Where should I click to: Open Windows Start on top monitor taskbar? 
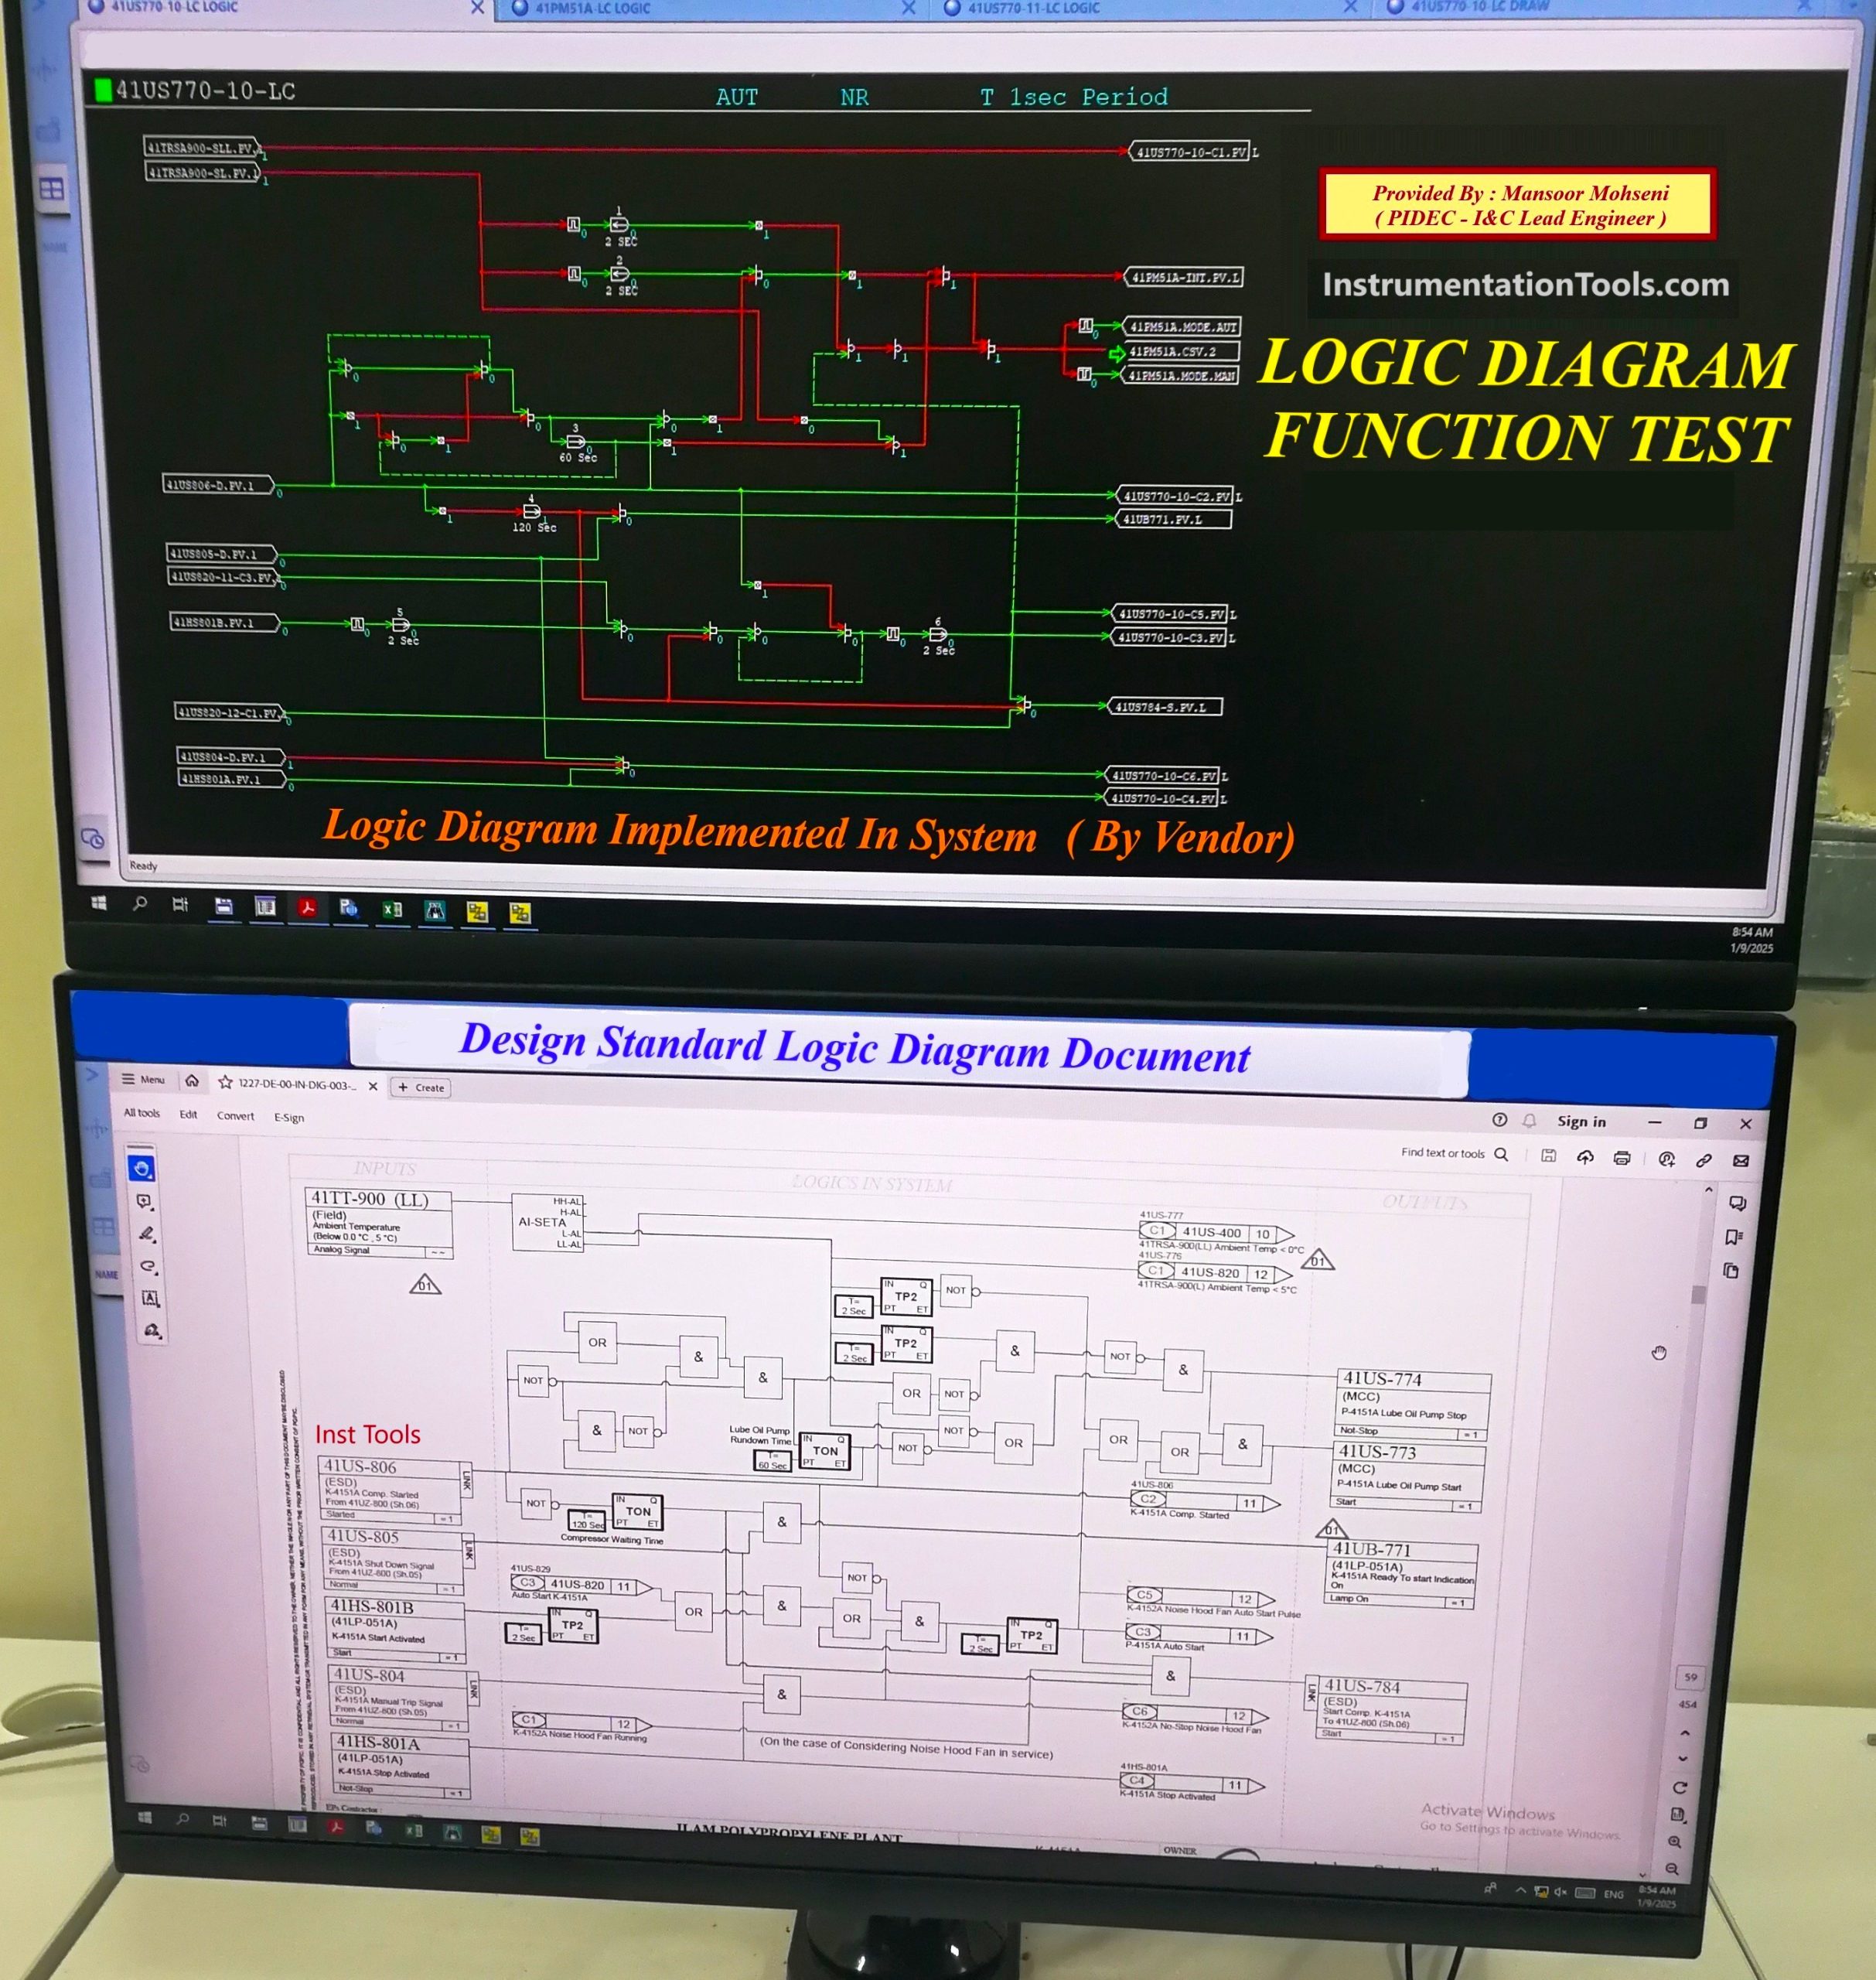point(99,903)
